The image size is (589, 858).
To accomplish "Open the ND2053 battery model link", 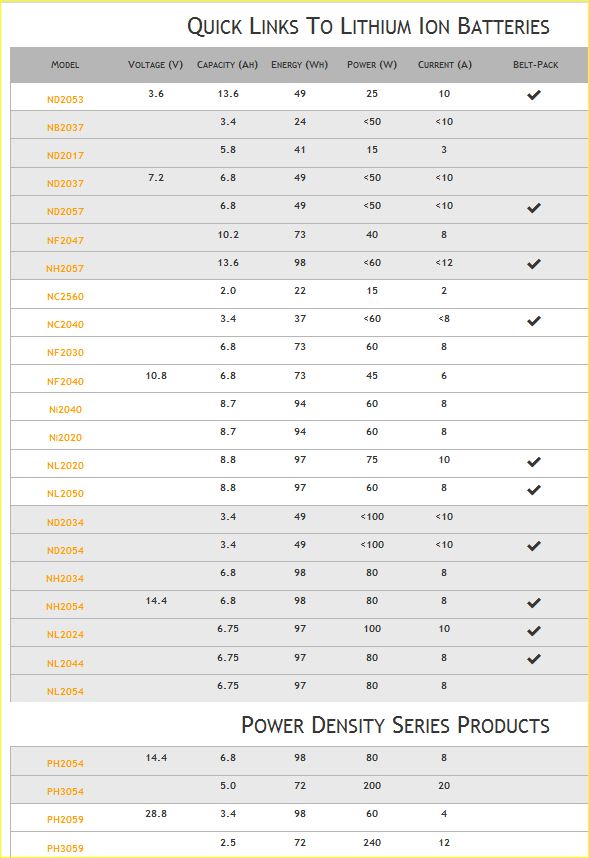I will pos(65,100).
